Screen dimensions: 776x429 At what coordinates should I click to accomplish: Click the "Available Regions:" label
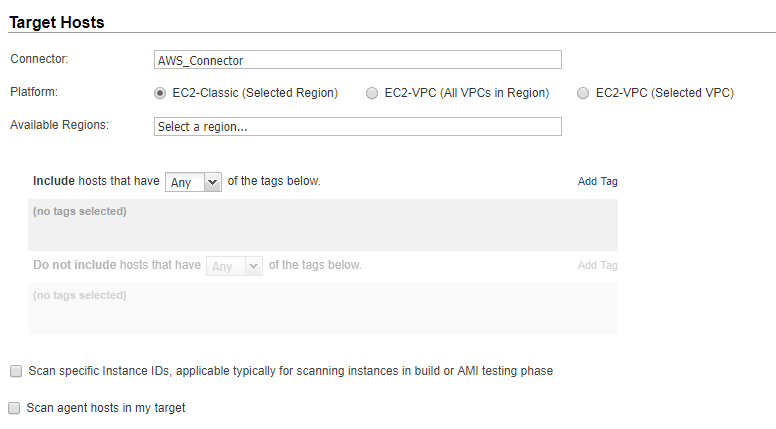point(59,125)
